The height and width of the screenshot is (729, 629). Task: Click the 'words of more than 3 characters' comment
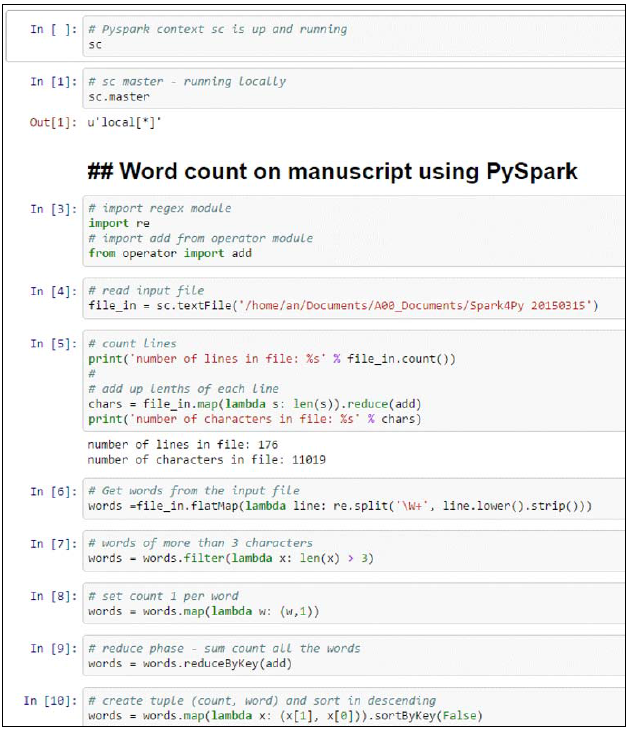[x=200, y=543]
